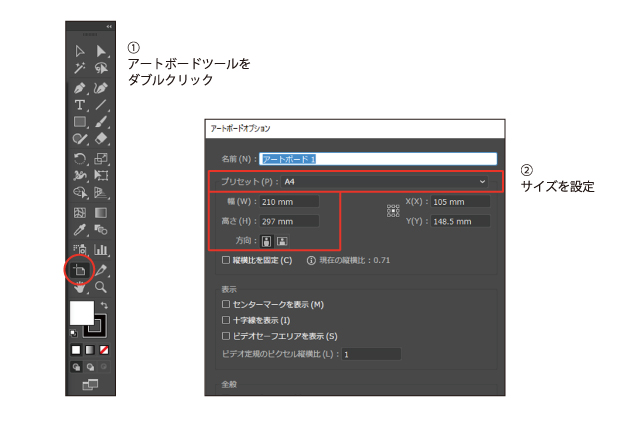
Task: Select the Rectangle tool
Action: click(x=80, y=122)
